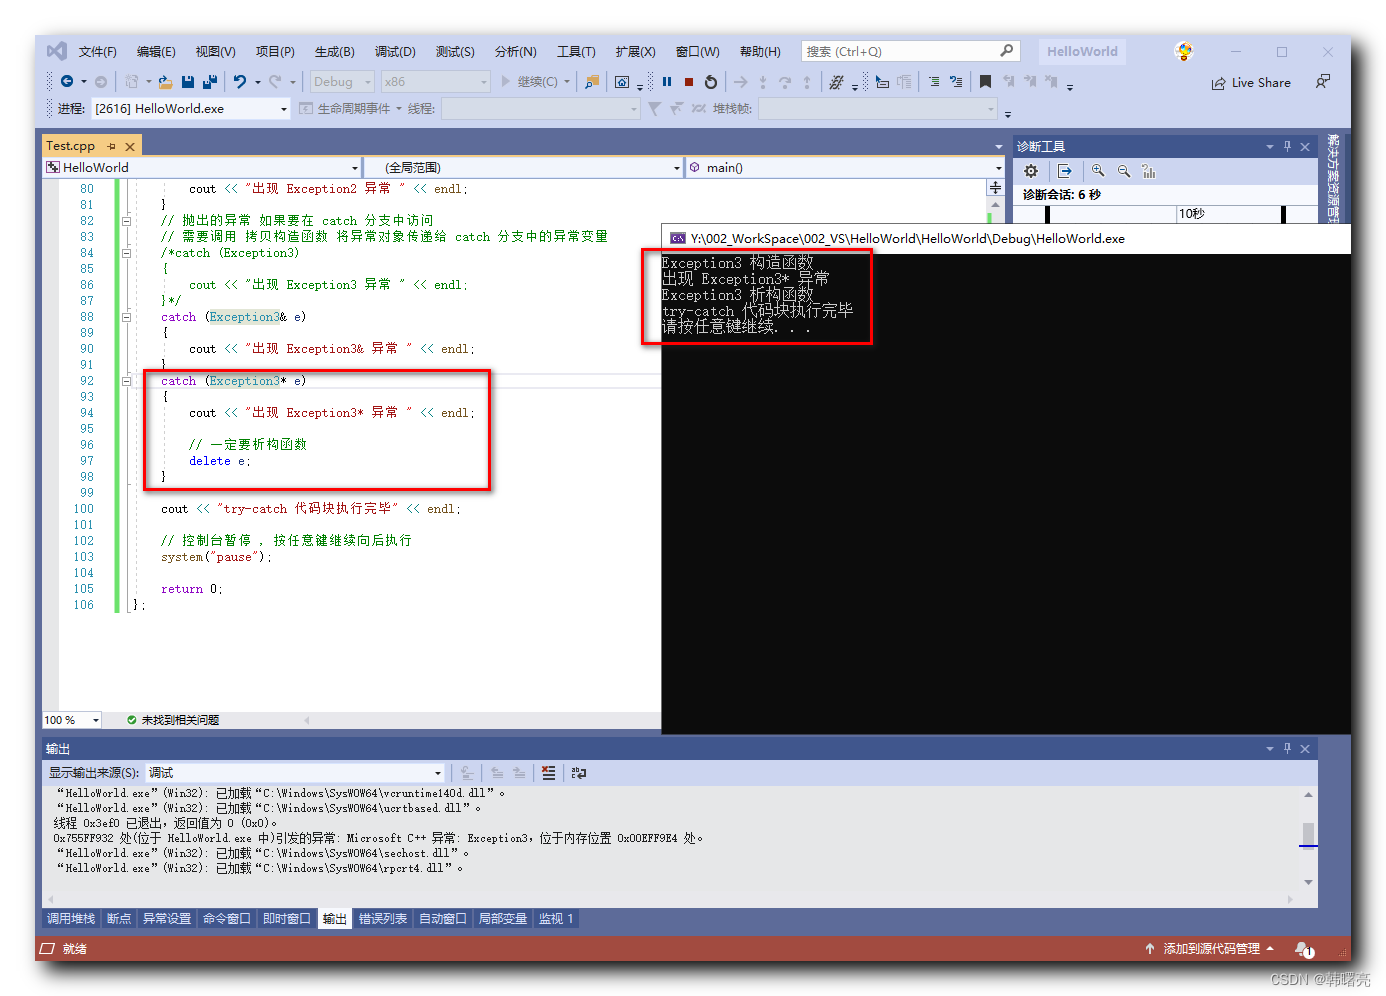Open the main() function navigation dropdown
1386x996 pixels.
(845, 167)
